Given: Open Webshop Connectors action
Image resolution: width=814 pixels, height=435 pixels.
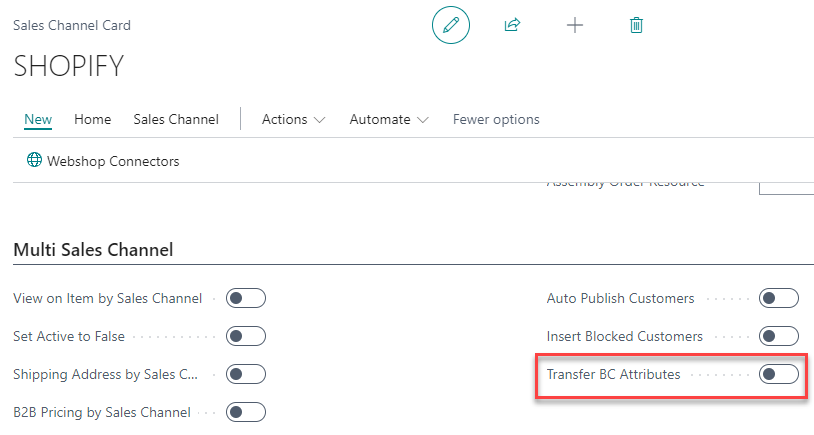Looking at the screenshot, I should tap(103, 161).
